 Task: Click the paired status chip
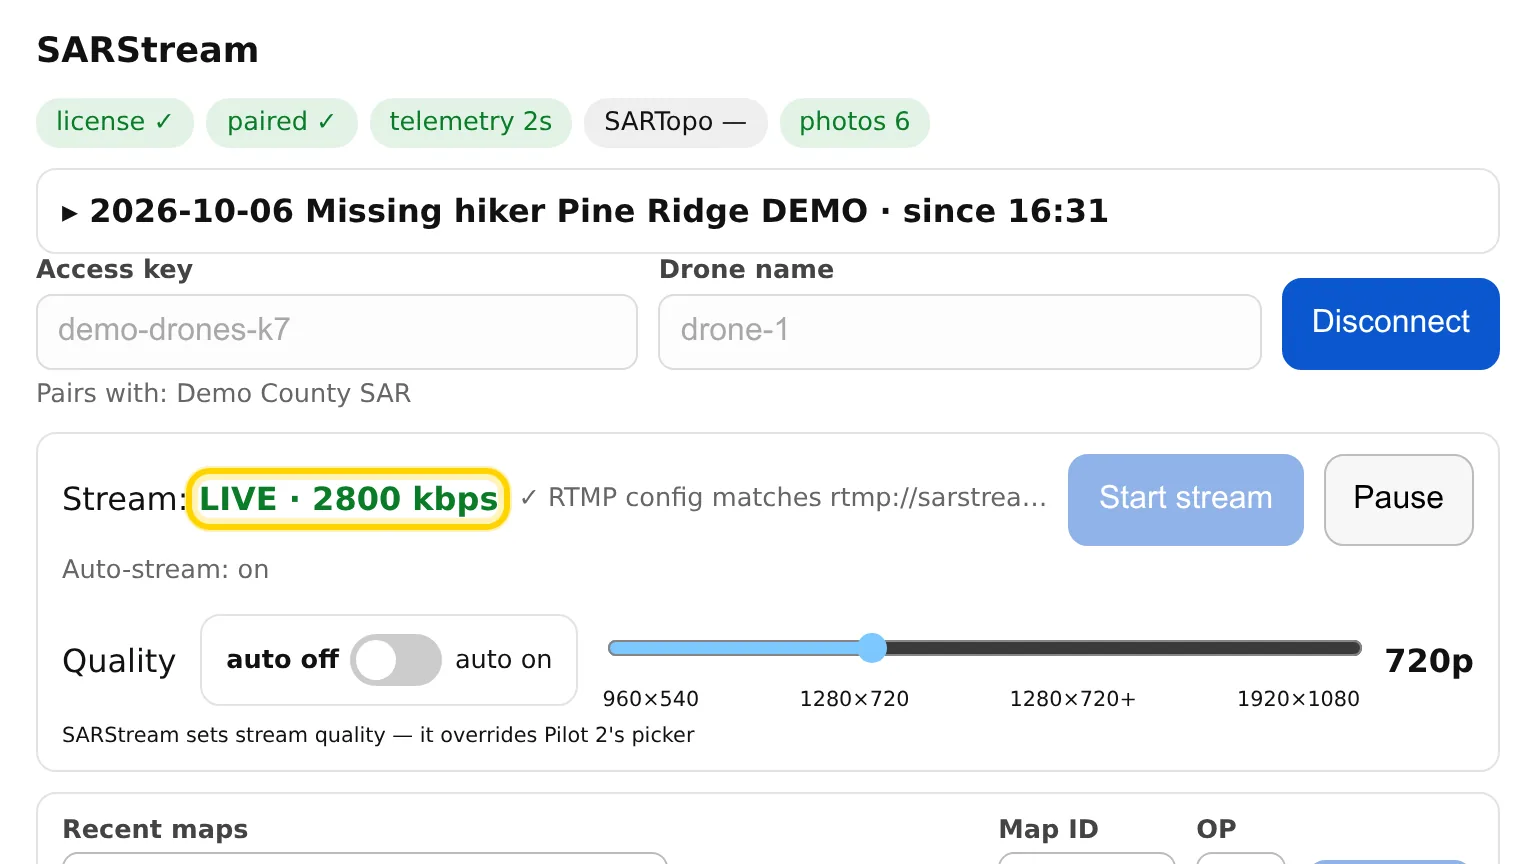281,122
